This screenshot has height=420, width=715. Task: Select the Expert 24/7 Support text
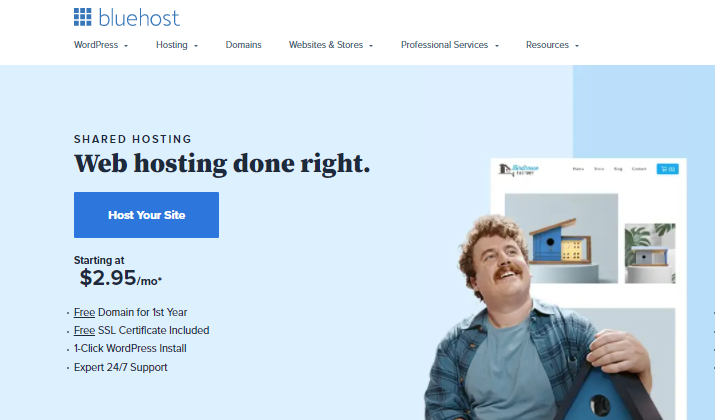click(120, 367)
